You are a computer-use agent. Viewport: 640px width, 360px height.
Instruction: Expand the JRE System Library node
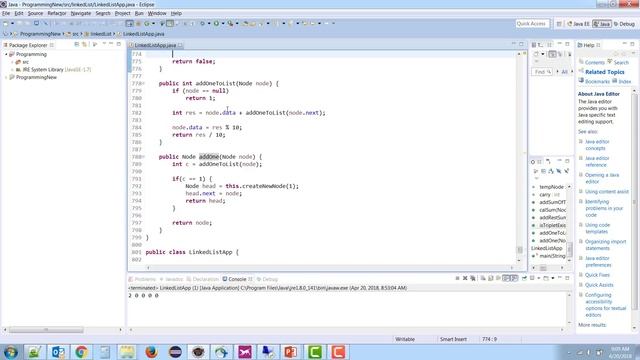pos(12,70)
